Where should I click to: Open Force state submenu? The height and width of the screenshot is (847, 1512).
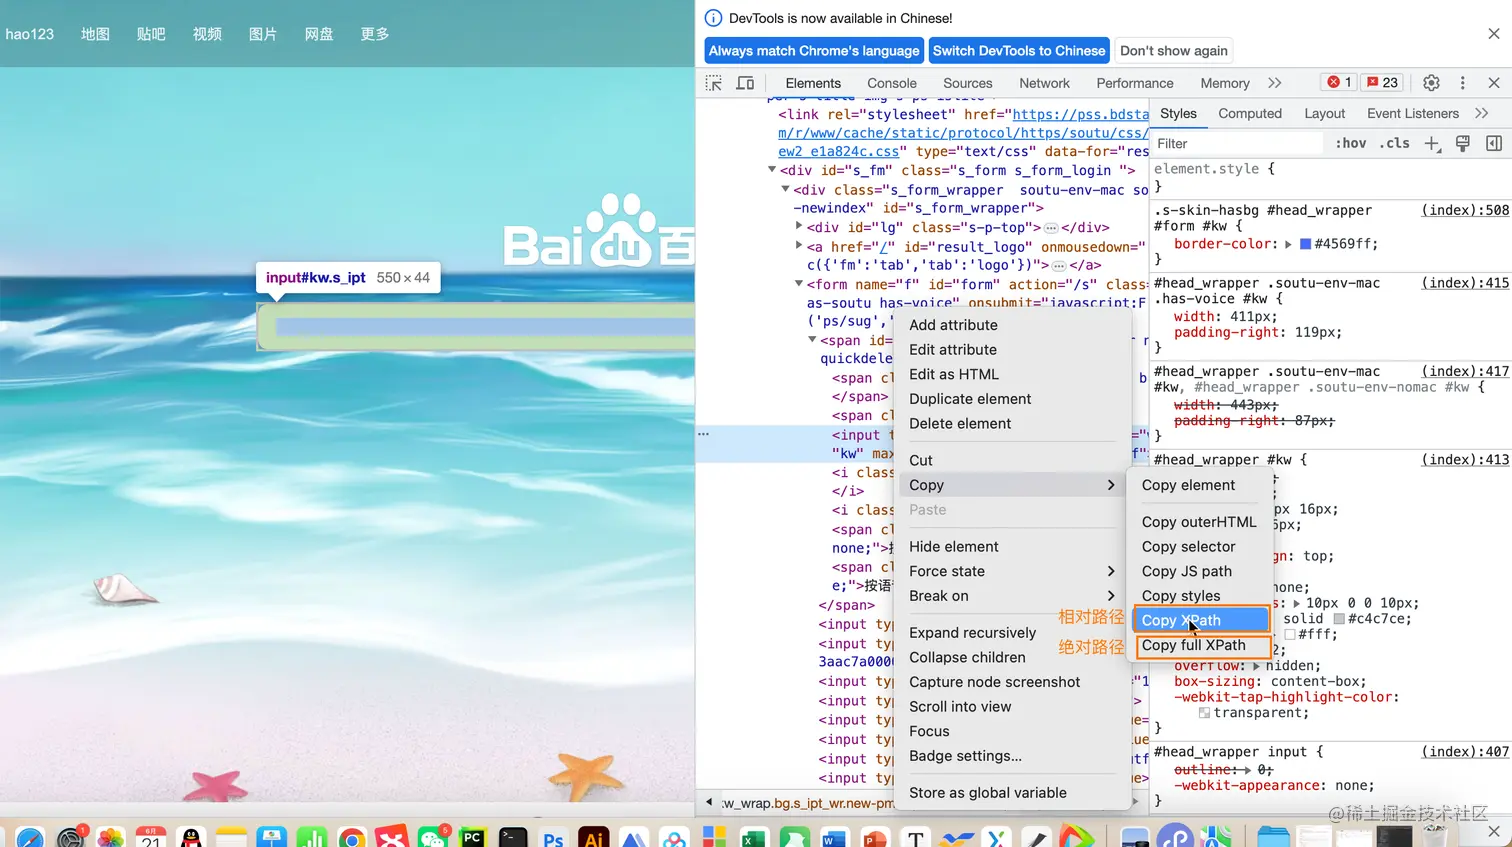(x=1012, y=571)
